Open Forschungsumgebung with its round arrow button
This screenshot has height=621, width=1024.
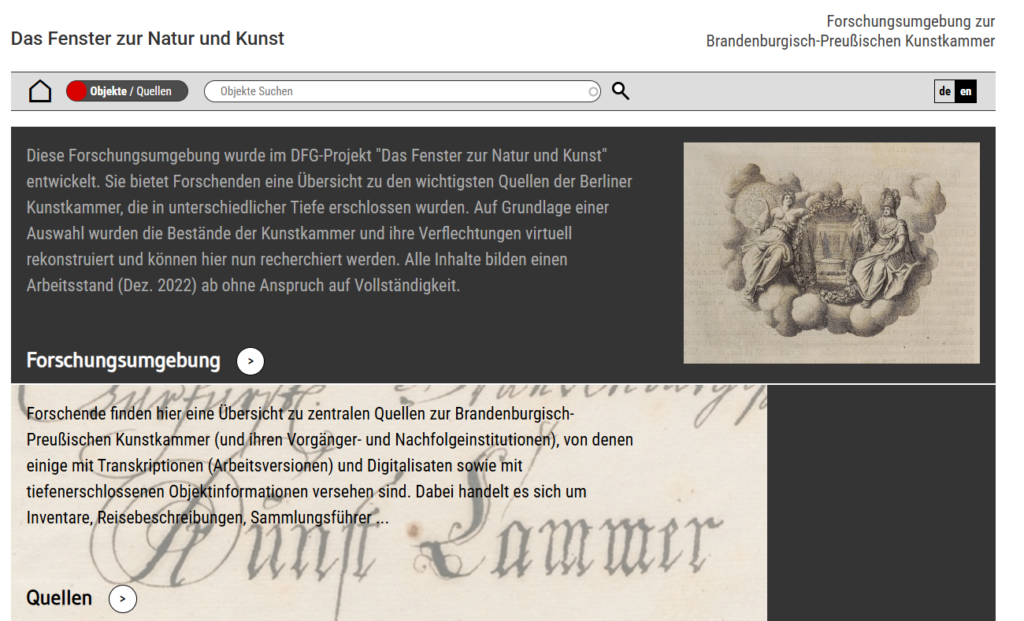(250, 361)
